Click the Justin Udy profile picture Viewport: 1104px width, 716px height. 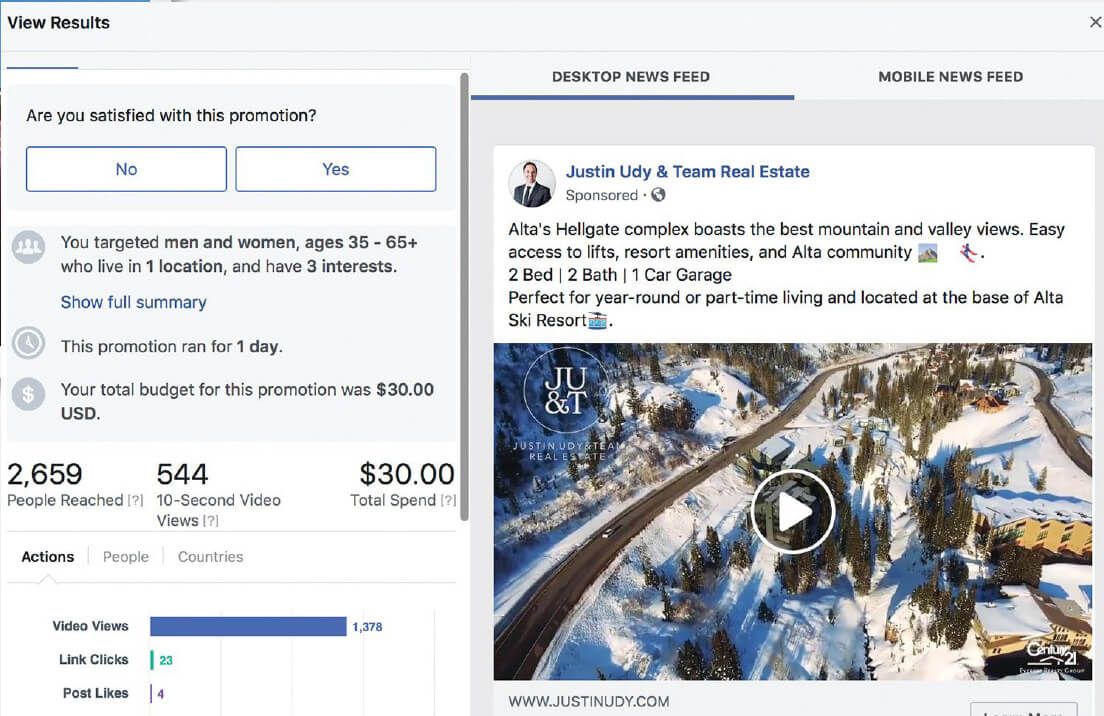532,184
